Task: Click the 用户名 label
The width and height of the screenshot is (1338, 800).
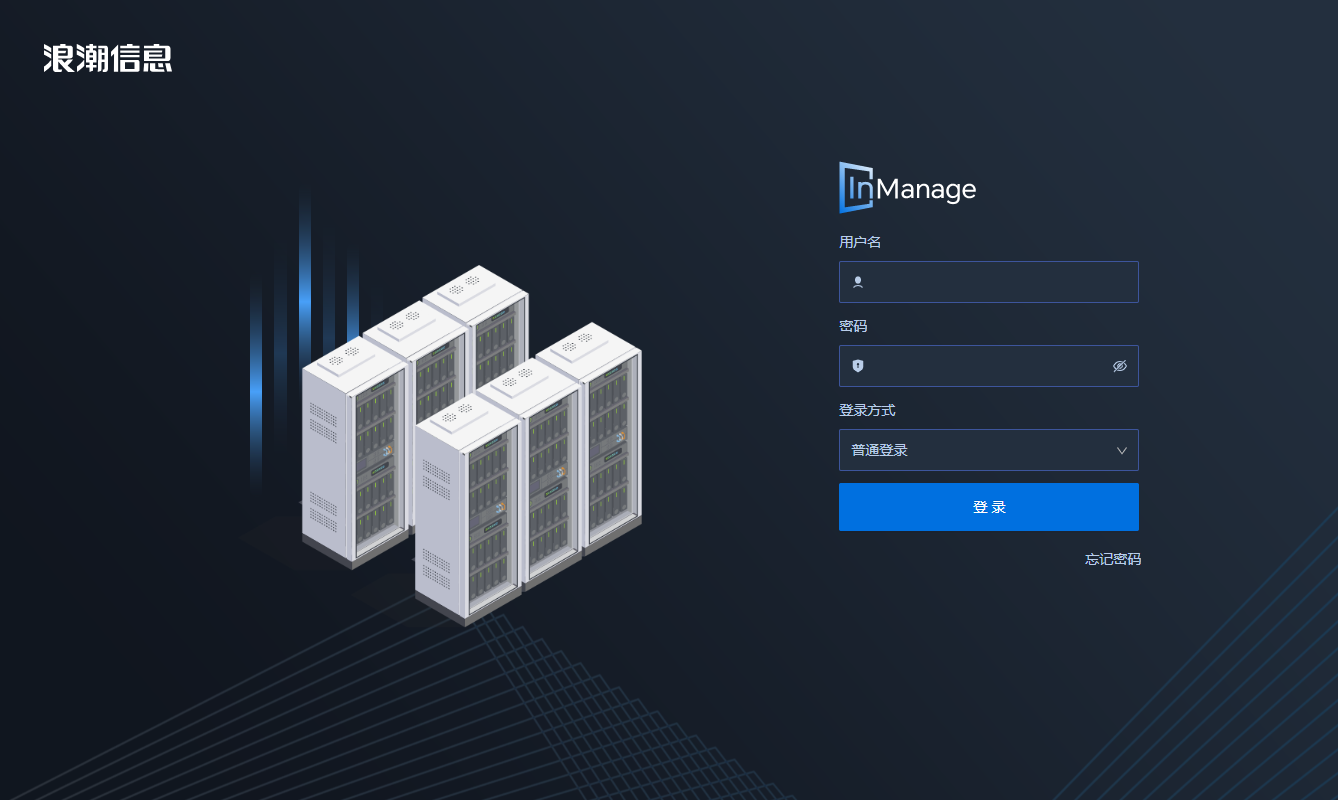Action: click(x=860, y=242)
